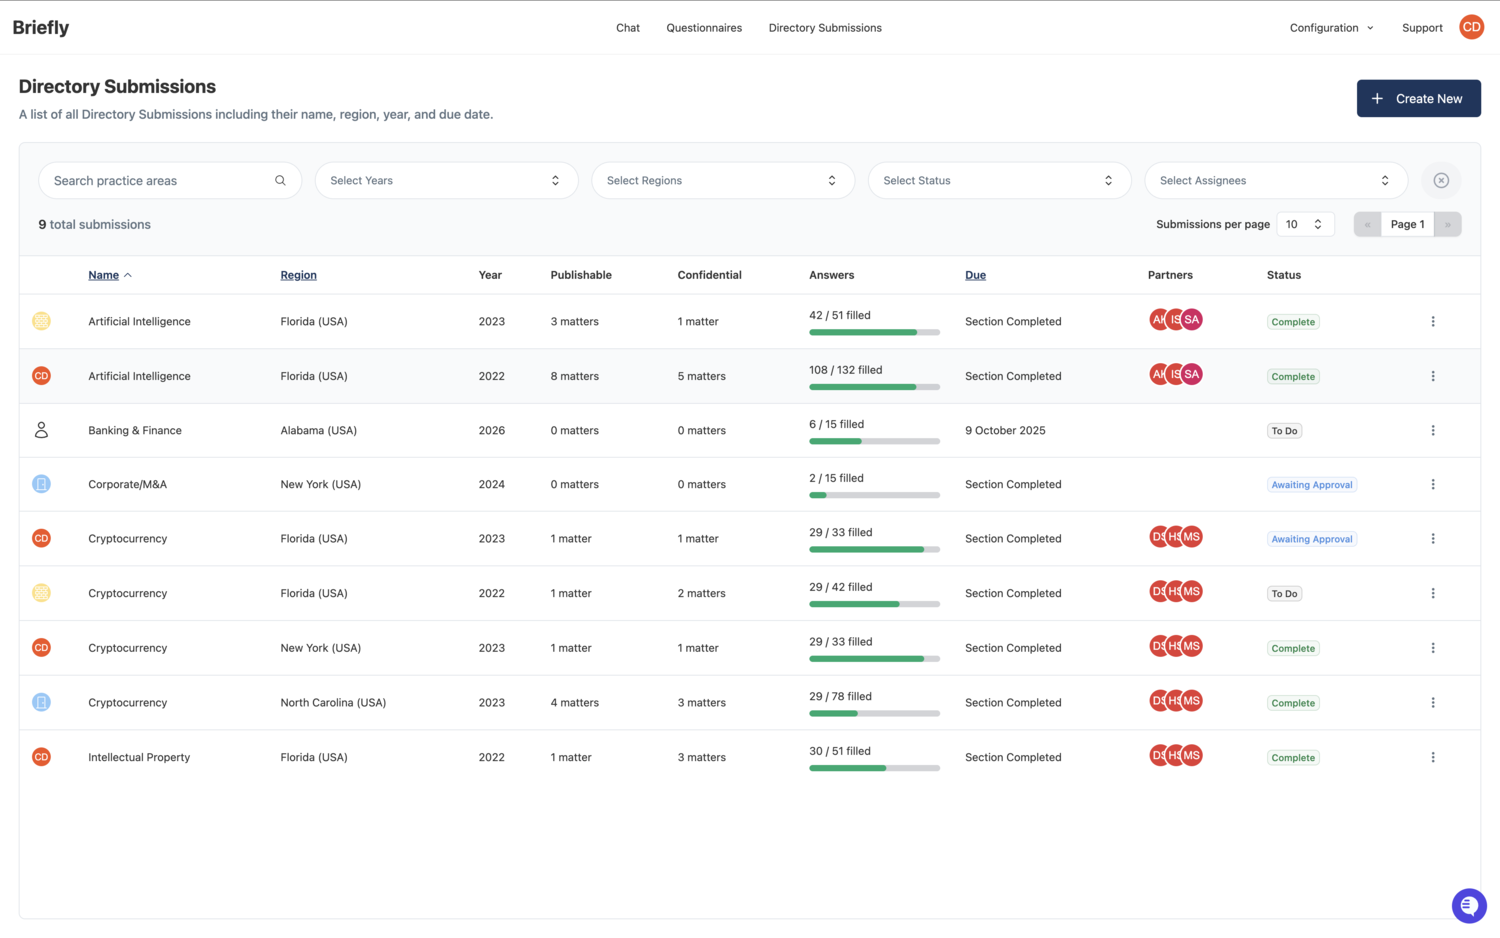
Task: Open row options for Banking & Finance
Action: (x=1432, y=431)
